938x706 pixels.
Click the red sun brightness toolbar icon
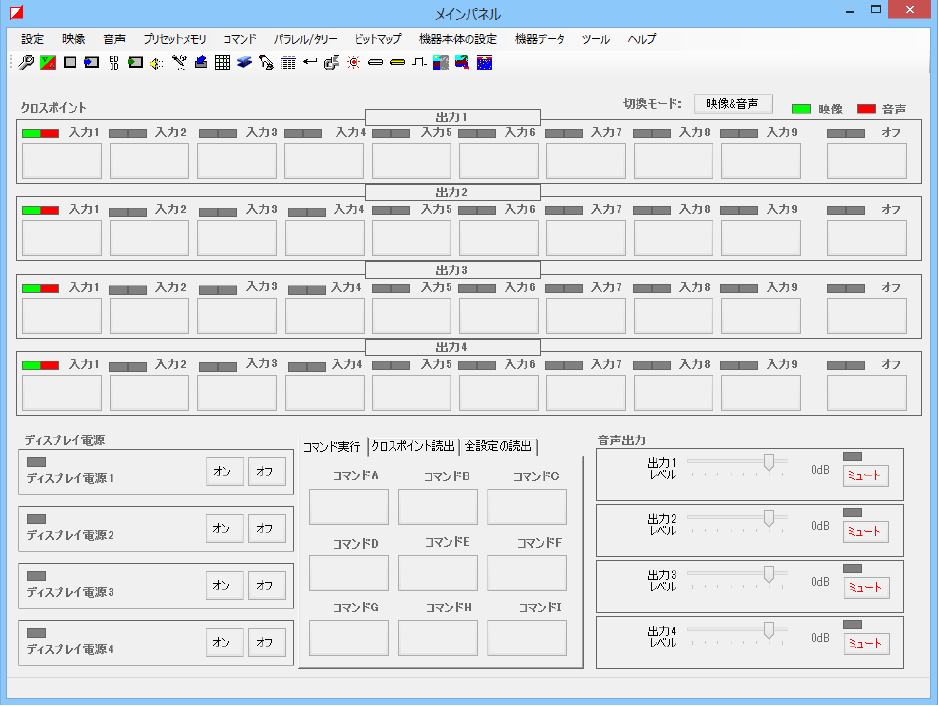(353, 63)
